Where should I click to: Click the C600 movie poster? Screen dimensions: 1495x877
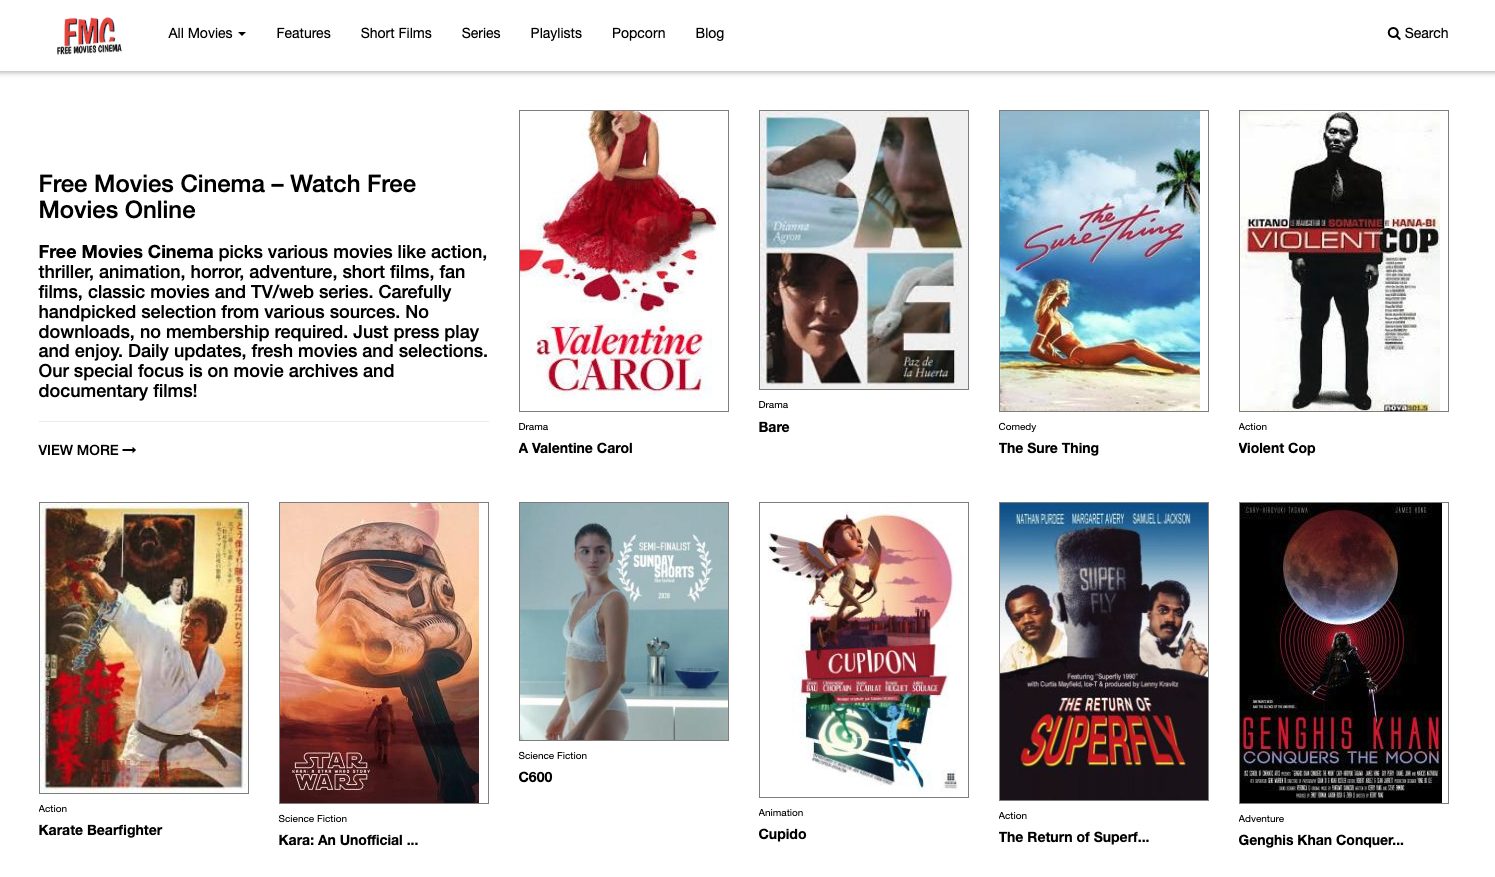623,620
